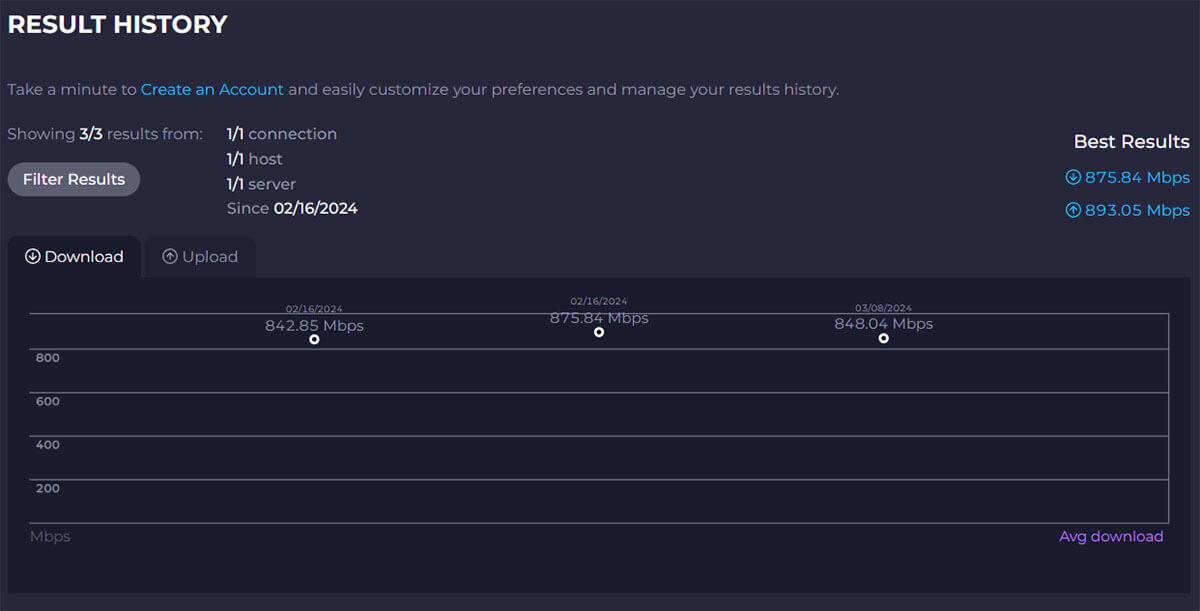Select the 875.84 Mbps chart data point
The height and width of the screenshot is (611, 1200).
click(x=599, y=332)
